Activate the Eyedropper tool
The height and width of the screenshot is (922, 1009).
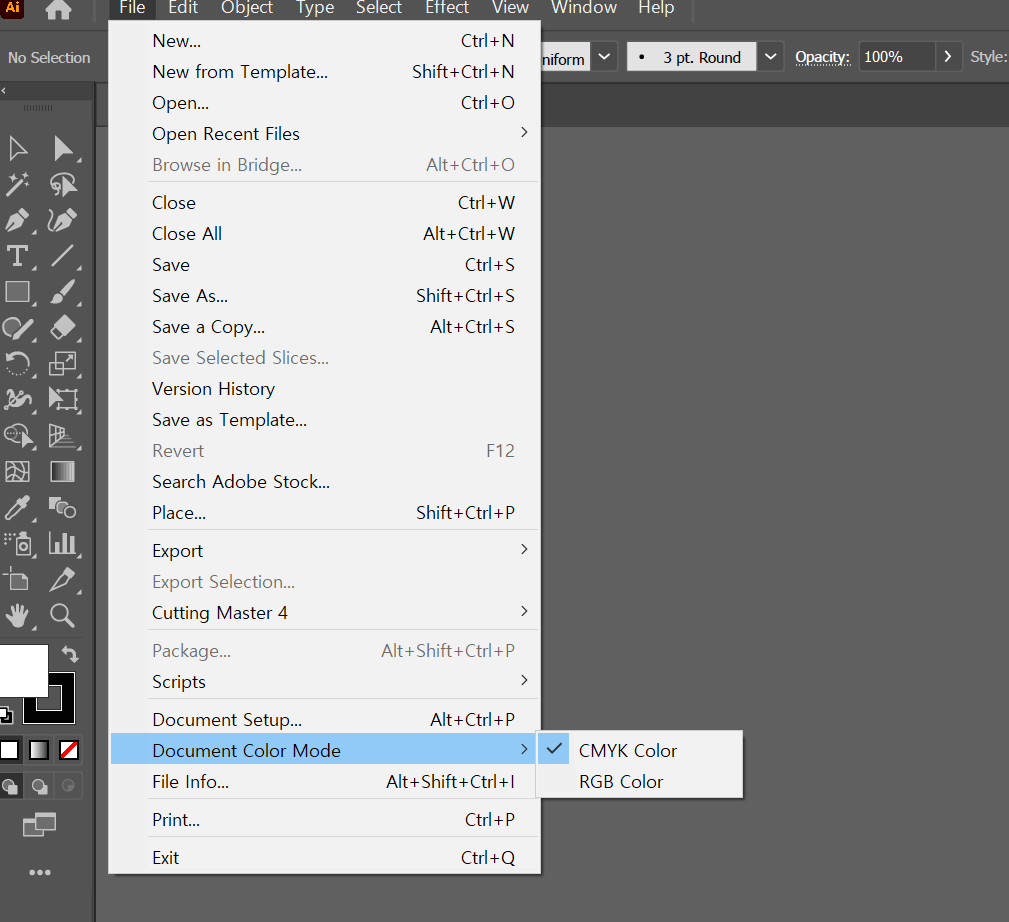tap(18, 508)
